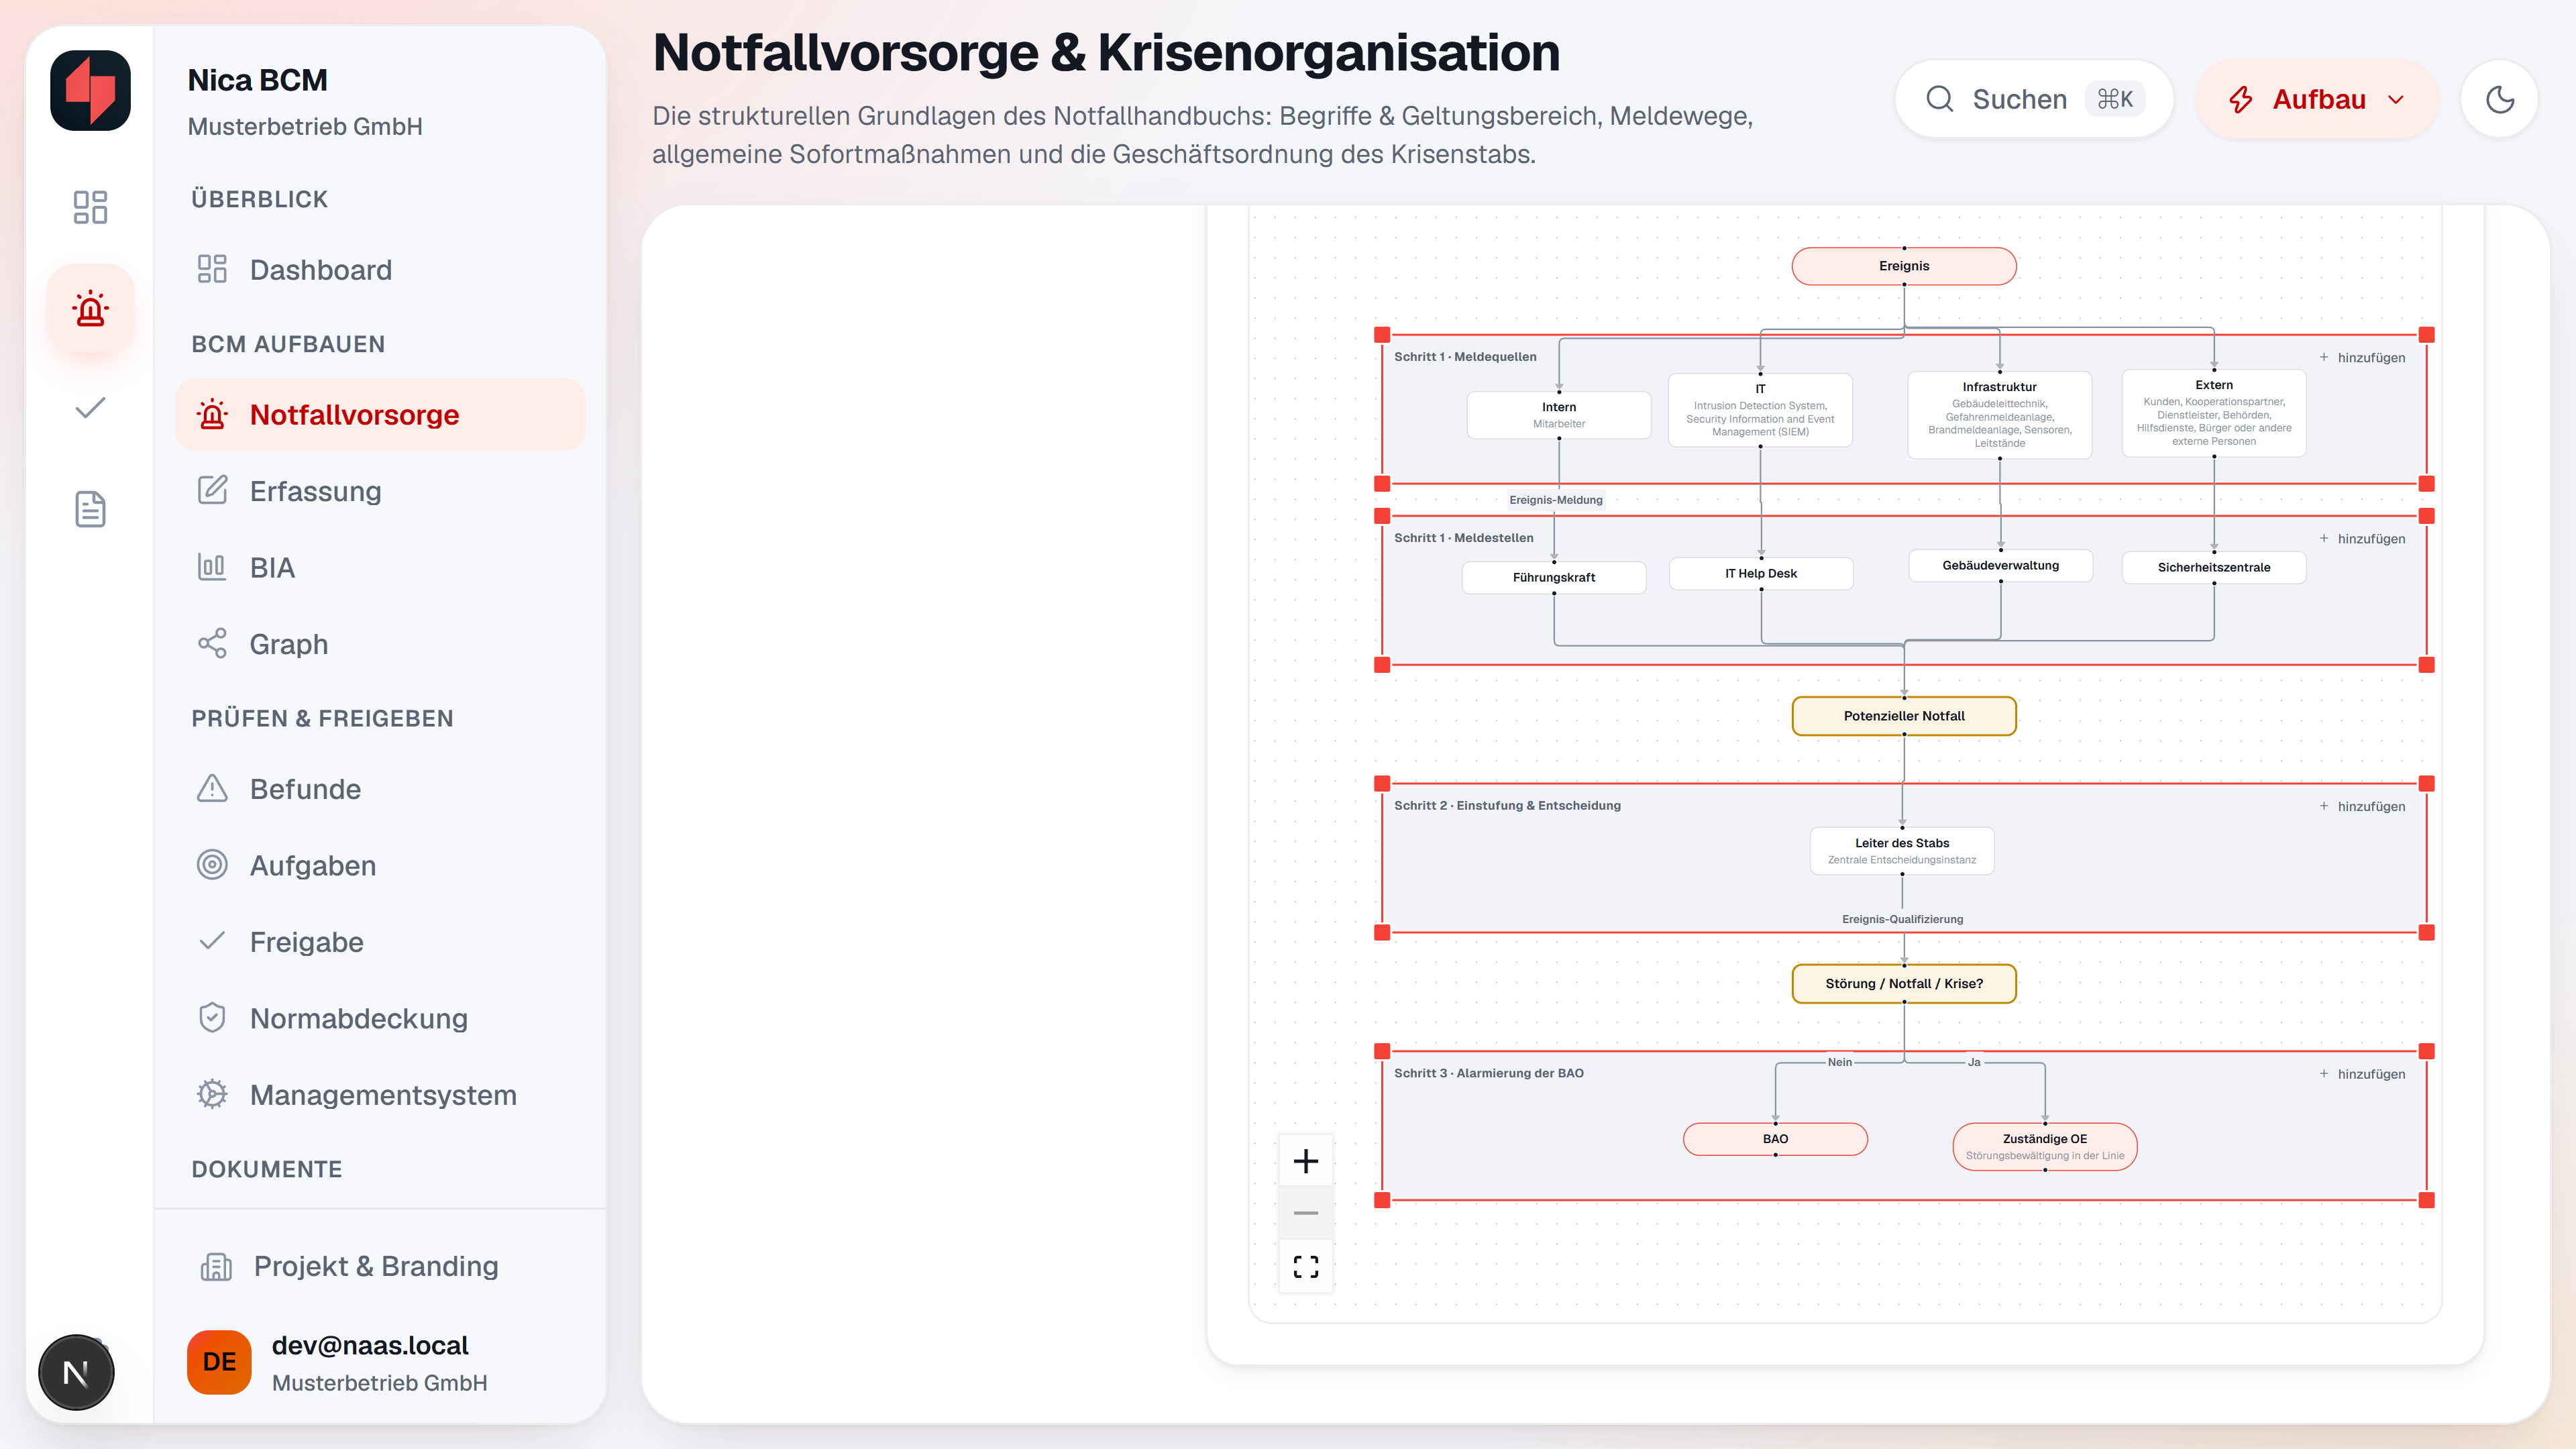
Task: Click the Dashboard grid icon
Action: click(212, 269)
